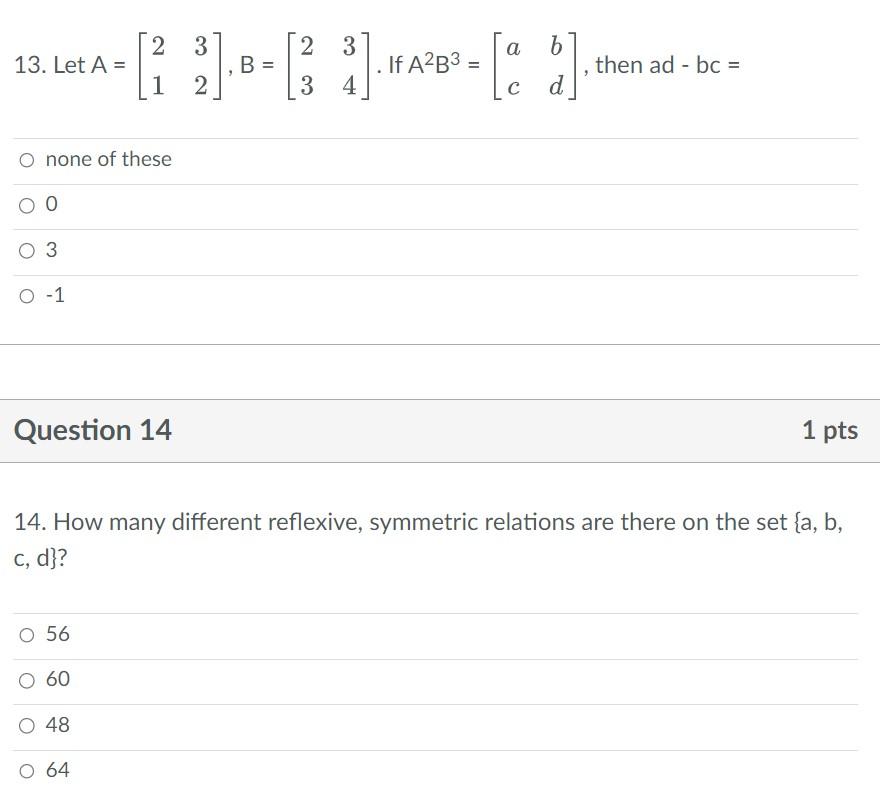Choose answer option '0' for question 13
880x804 pixels.
pos(26,204)
